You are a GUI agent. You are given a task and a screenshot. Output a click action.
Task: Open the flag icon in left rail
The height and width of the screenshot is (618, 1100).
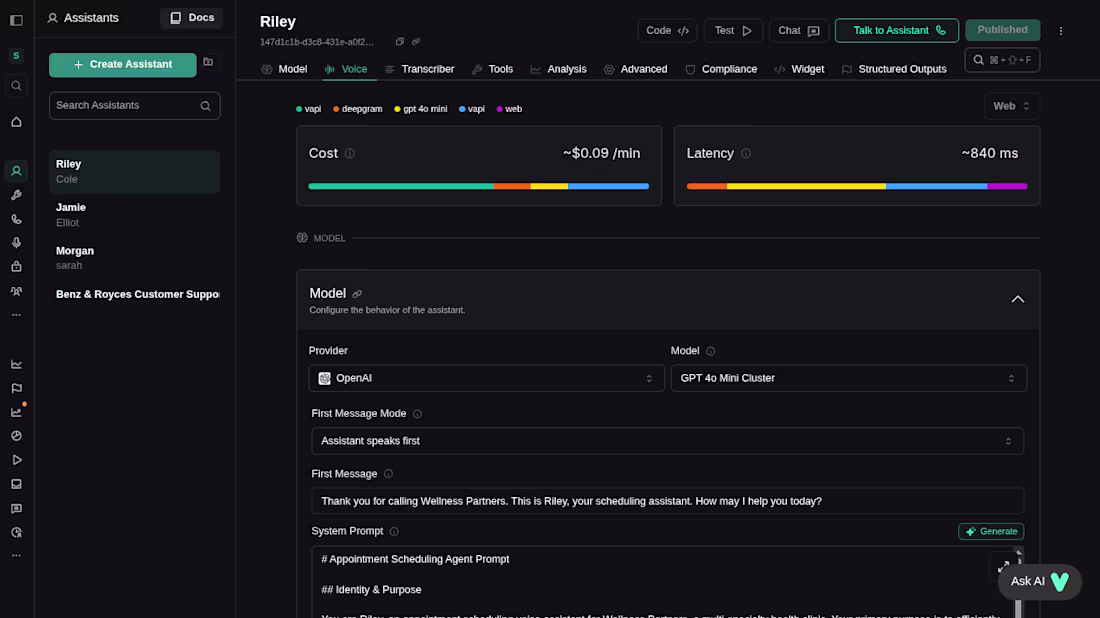pyautogui.click(x=16, y=388)
